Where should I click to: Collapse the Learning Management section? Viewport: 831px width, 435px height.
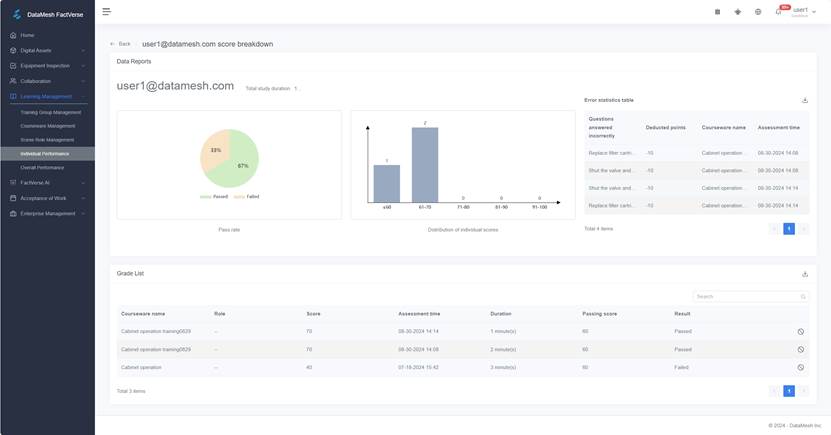click(x=47, y=97)
